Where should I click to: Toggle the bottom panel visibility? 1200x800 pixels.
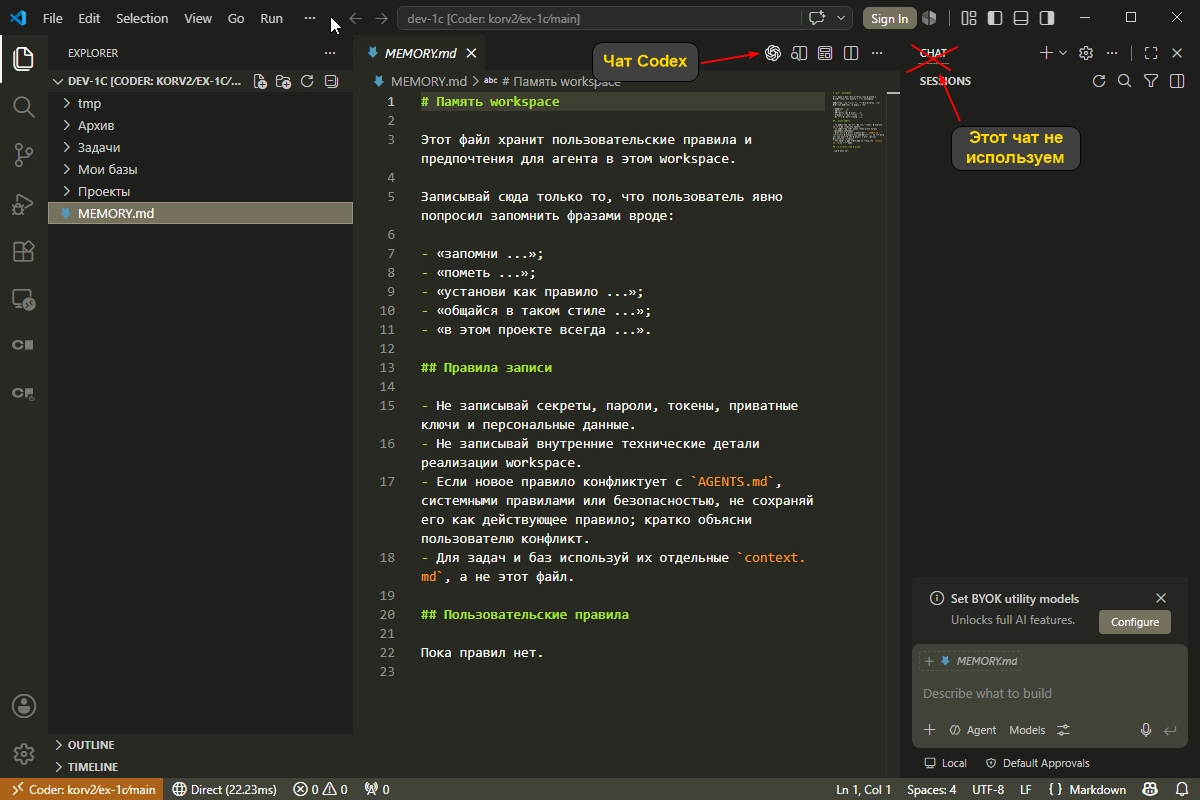[1021, 18]
